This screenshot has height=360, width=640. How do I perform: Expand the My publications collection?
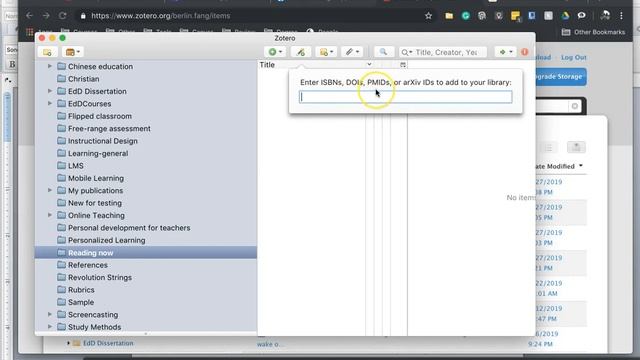click(x=50, y=190)
